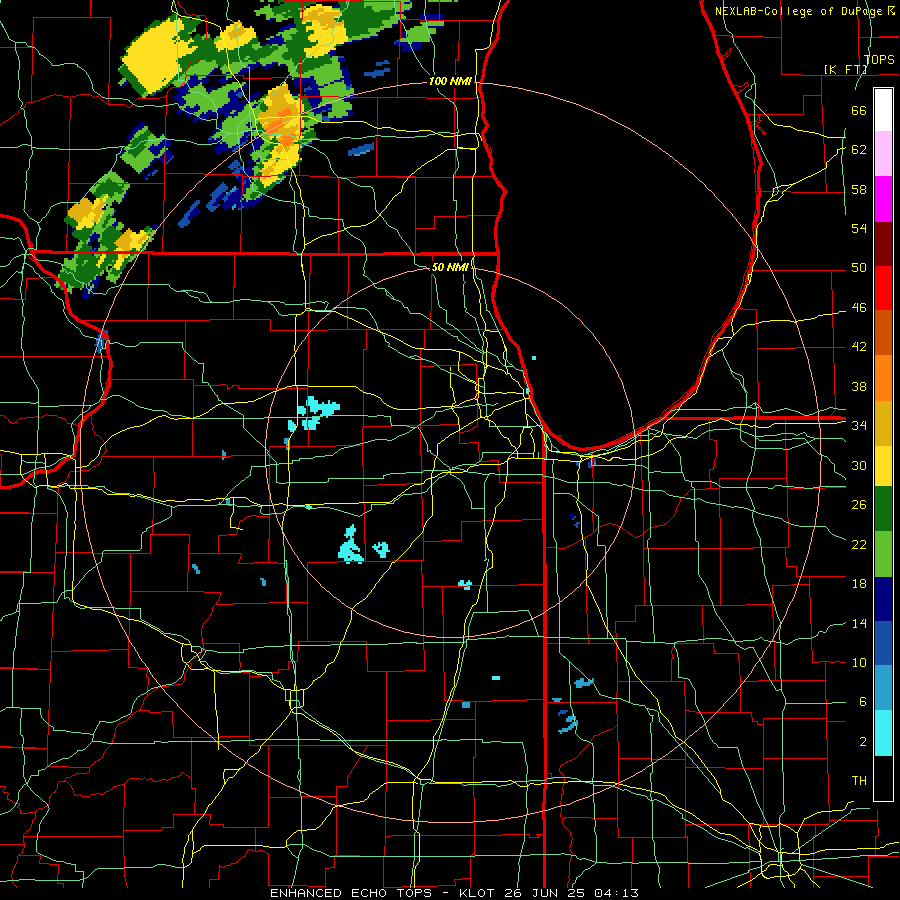Screen dimensions: 900x900
Task: Click the "30" legend value
Action: 859,465
